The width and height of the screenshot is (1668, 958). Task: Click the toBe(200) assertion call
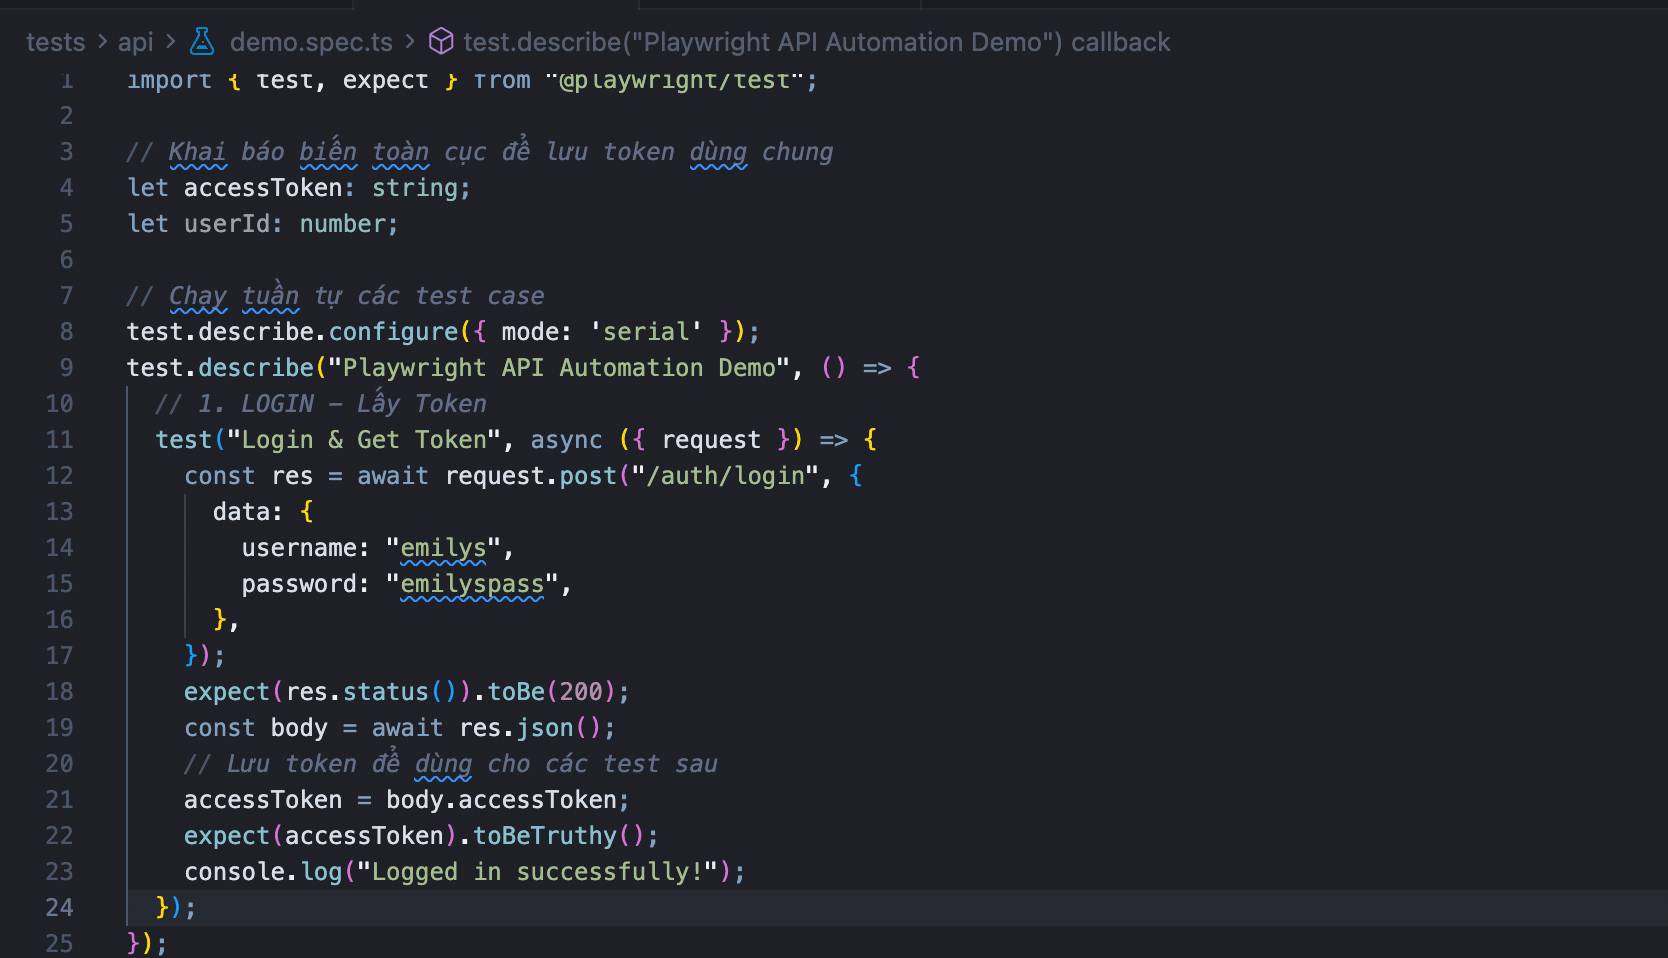click(x=545, y=692)
